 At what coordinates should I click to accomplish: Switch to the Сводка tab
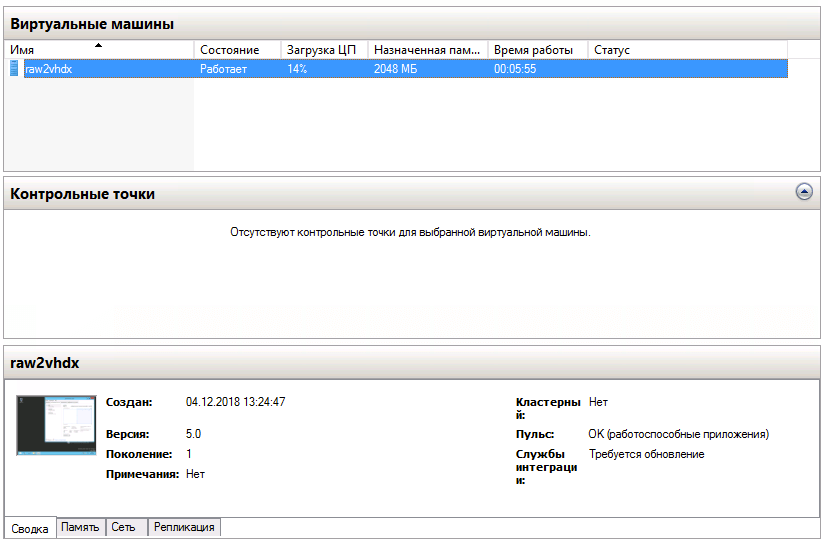click(29, 529)
